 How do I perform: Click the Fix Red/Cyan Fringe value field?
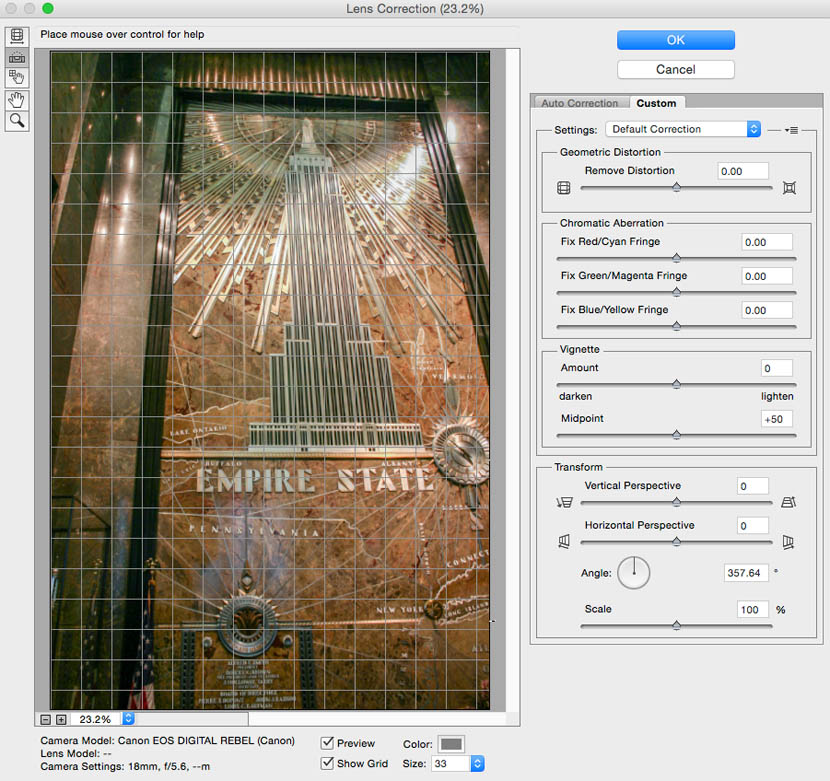click(x=766, y=242)
